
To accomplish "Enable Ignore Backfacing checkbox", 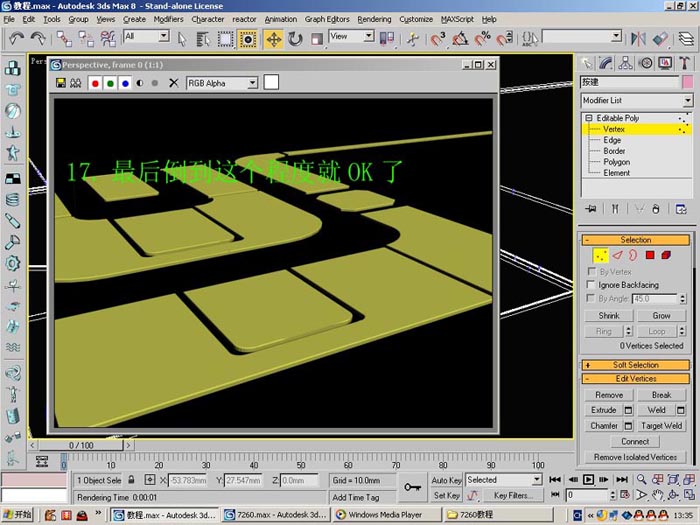I will pyautogui.click(x=591, y=284).
